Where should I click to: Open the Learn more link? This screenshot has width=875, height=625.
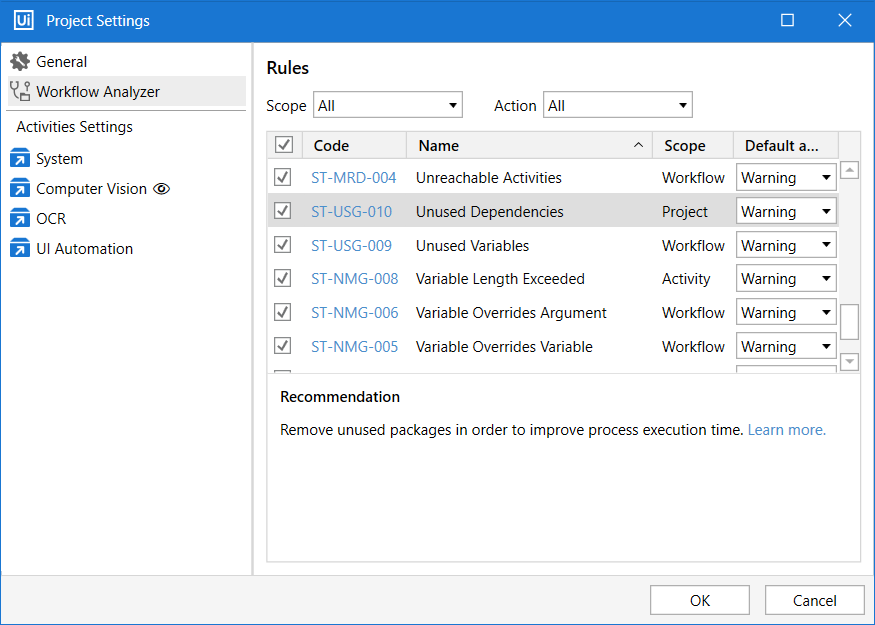(x=786, y=430)
